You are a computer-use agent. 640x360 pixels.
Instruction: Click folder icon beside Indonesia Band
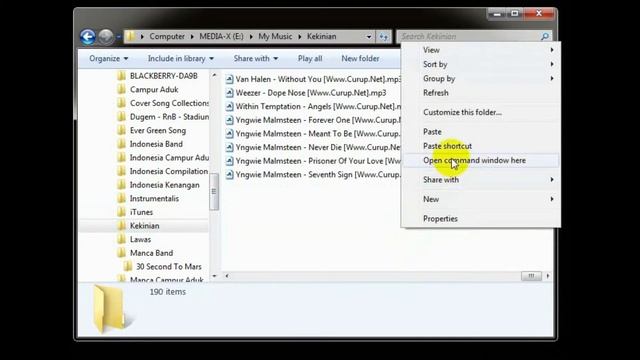(121, 144)
